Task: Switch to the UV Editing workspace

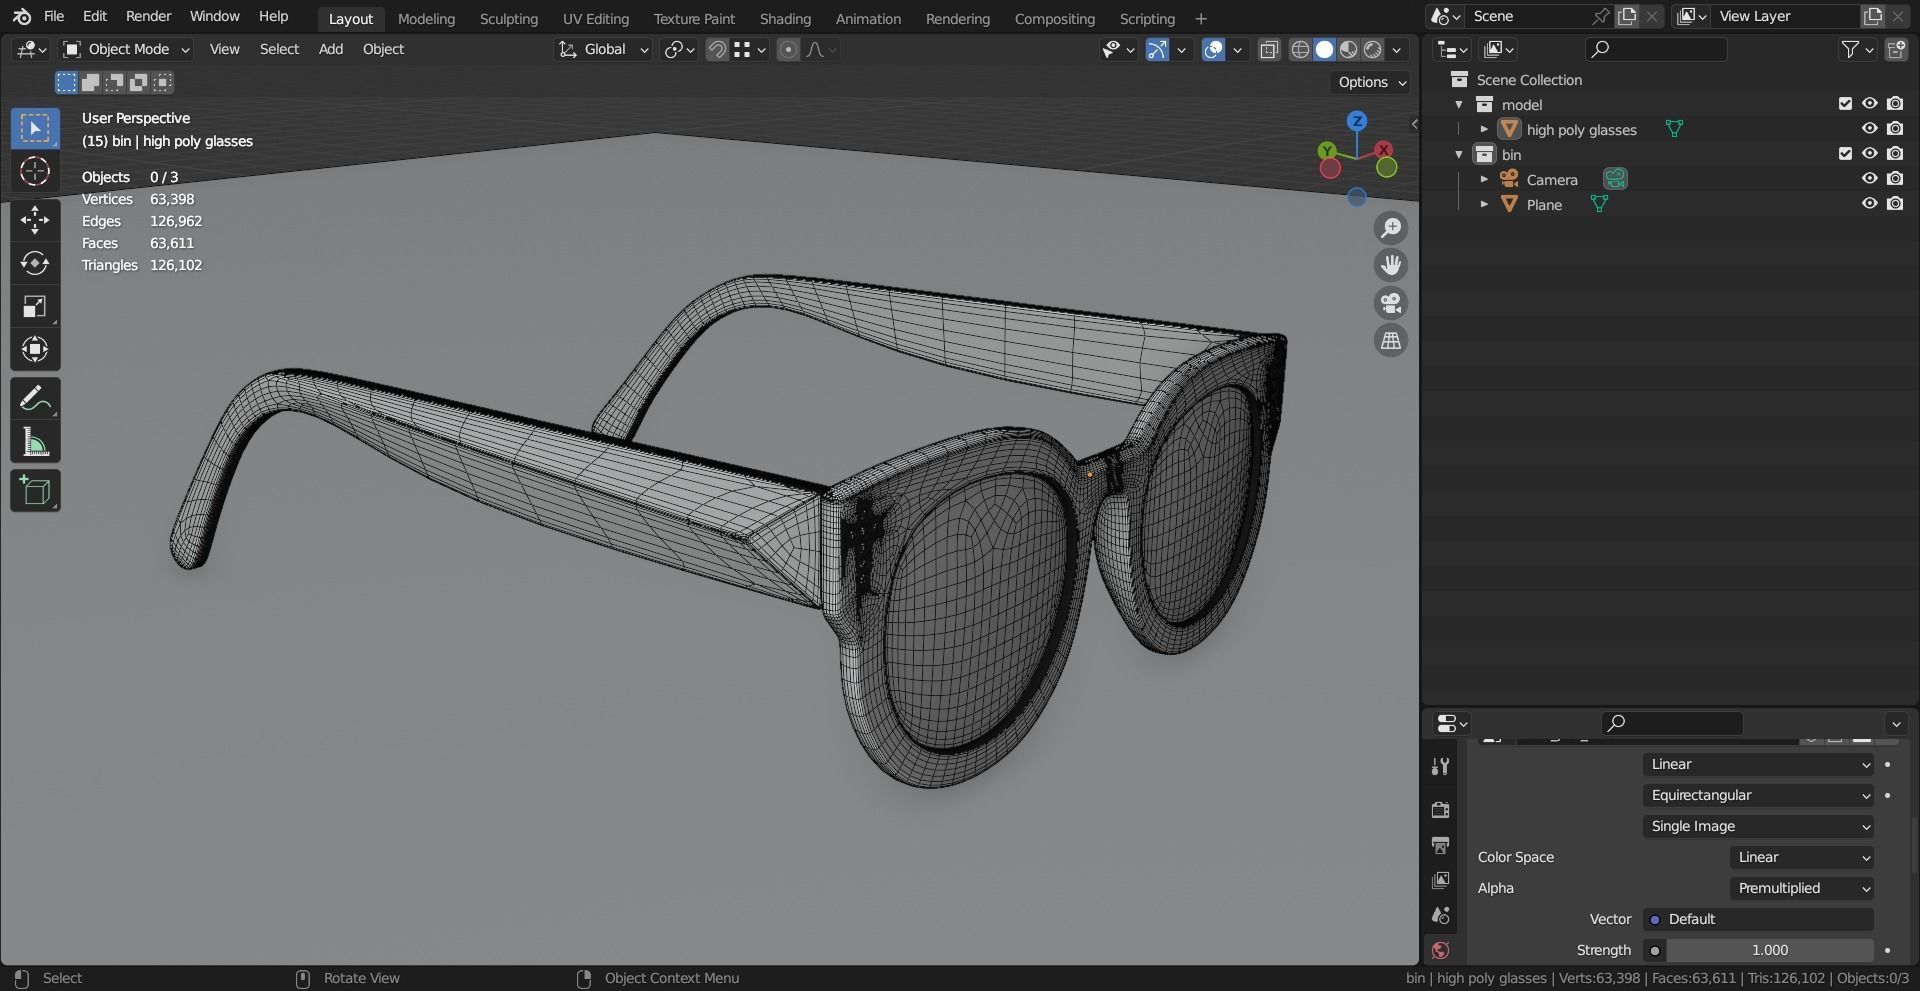Action: pyautogui.click(x=596, y=19)
